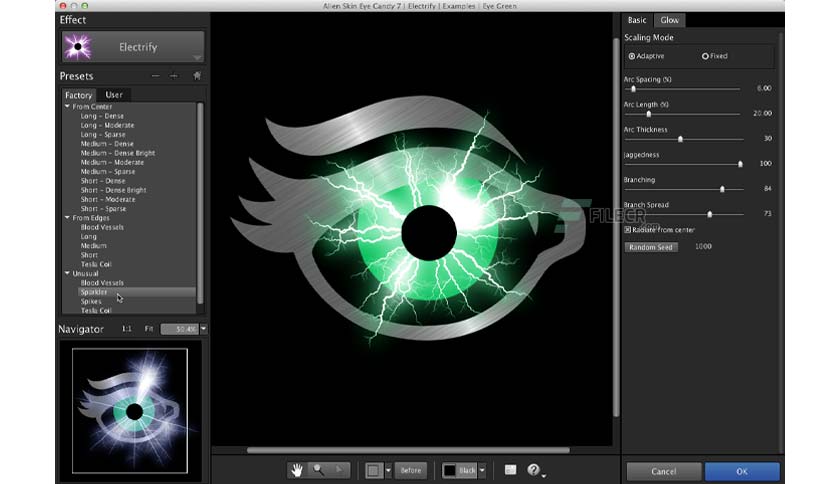Screen dimensions: 836x484
Task: Click the add preset plus icon
Action: [x=174, y=76]
